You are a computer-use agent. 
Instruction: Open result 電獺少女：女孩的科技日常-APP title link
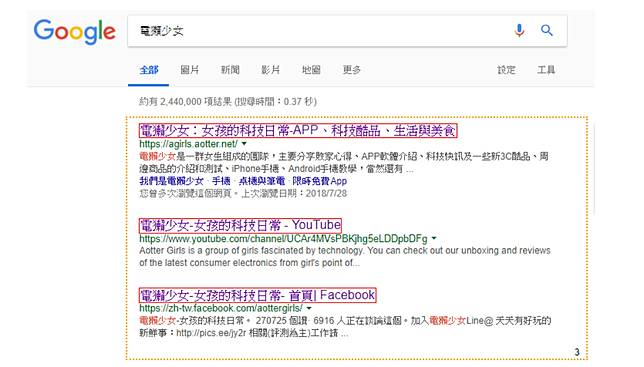[x=298, y=131]
